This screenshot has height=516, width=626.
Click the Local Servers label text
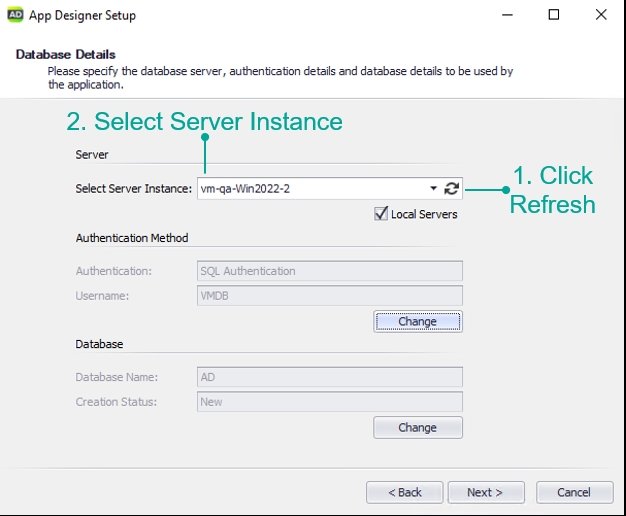click(x=424, y=214)
